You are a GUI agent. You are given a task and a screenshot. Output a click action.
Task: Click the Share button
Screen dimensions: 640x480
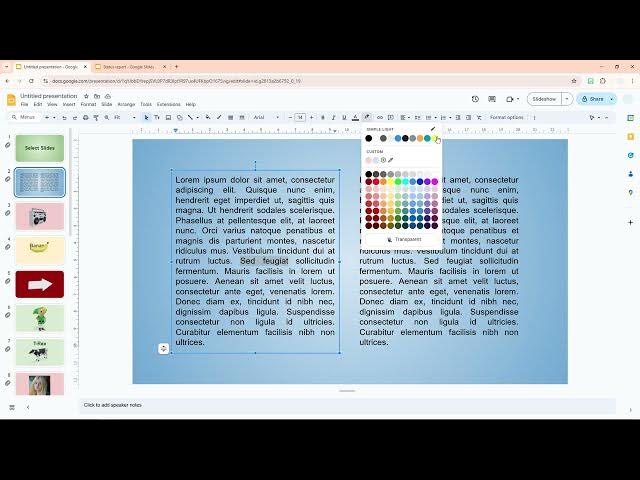[593, 99]
